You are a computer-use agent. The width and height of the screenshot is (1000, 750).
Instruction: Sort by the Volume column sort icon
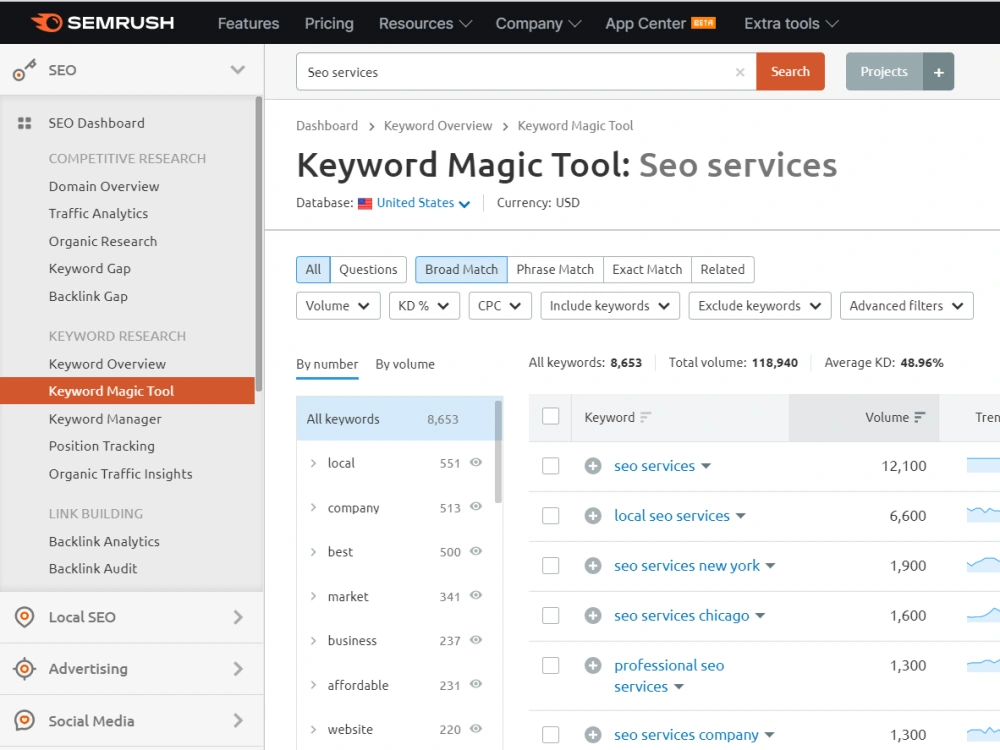(919, 418)
